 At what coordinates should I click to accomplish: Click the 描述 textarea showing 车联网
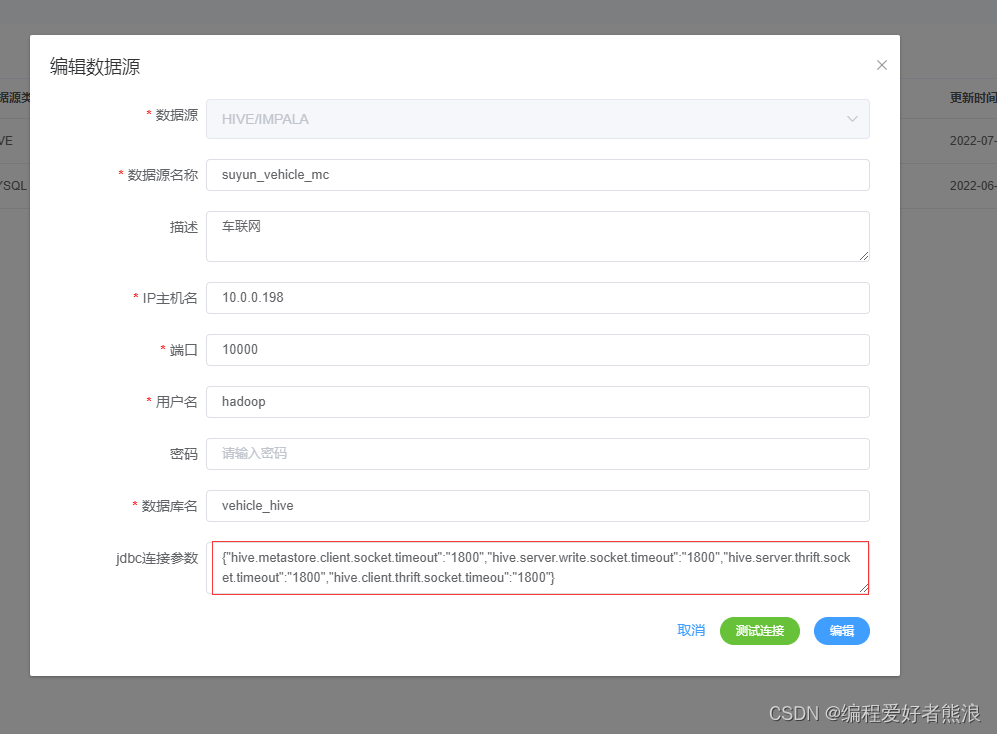point(538,236)
